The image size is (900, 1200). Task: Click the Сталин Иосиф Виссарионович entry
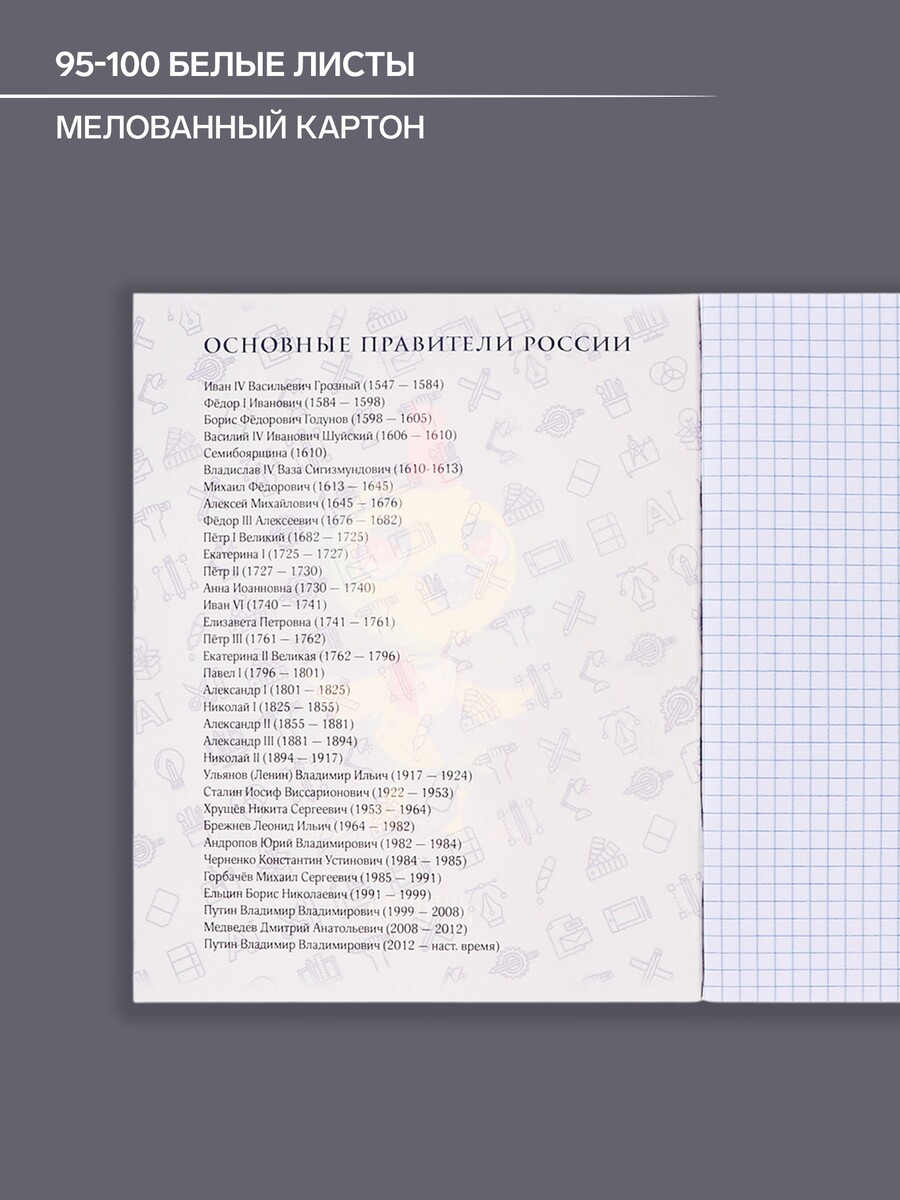coord(328,792)
